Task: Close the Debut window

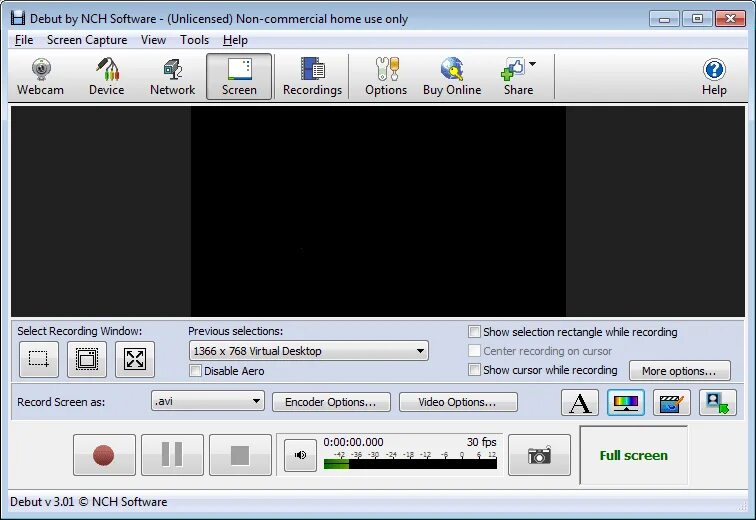Action: tap(730, 19)
